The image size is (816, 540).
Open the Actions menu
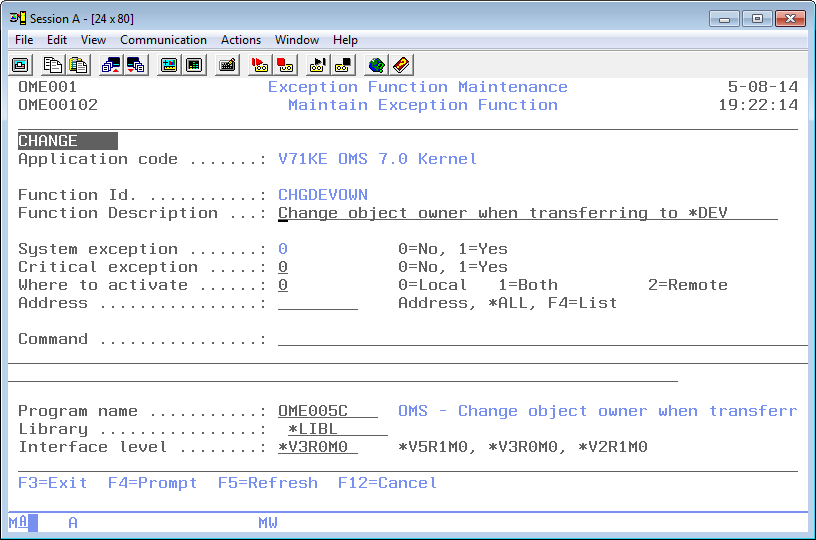tap(241, 40)
